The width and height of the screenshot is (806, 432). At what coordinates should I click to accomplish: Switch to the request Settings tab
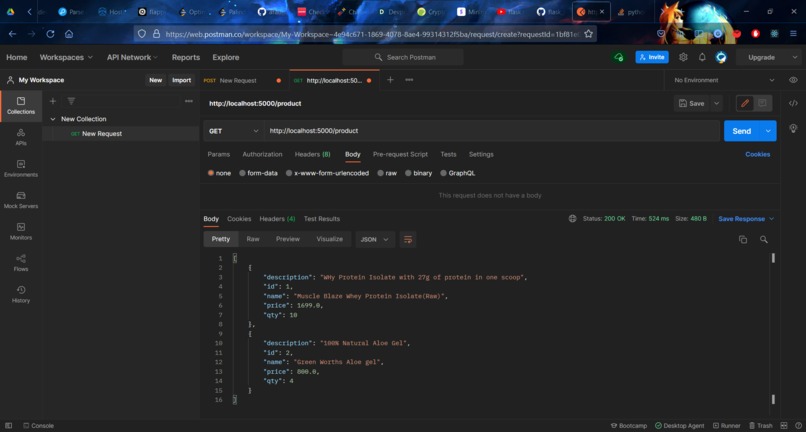[481, 154]
